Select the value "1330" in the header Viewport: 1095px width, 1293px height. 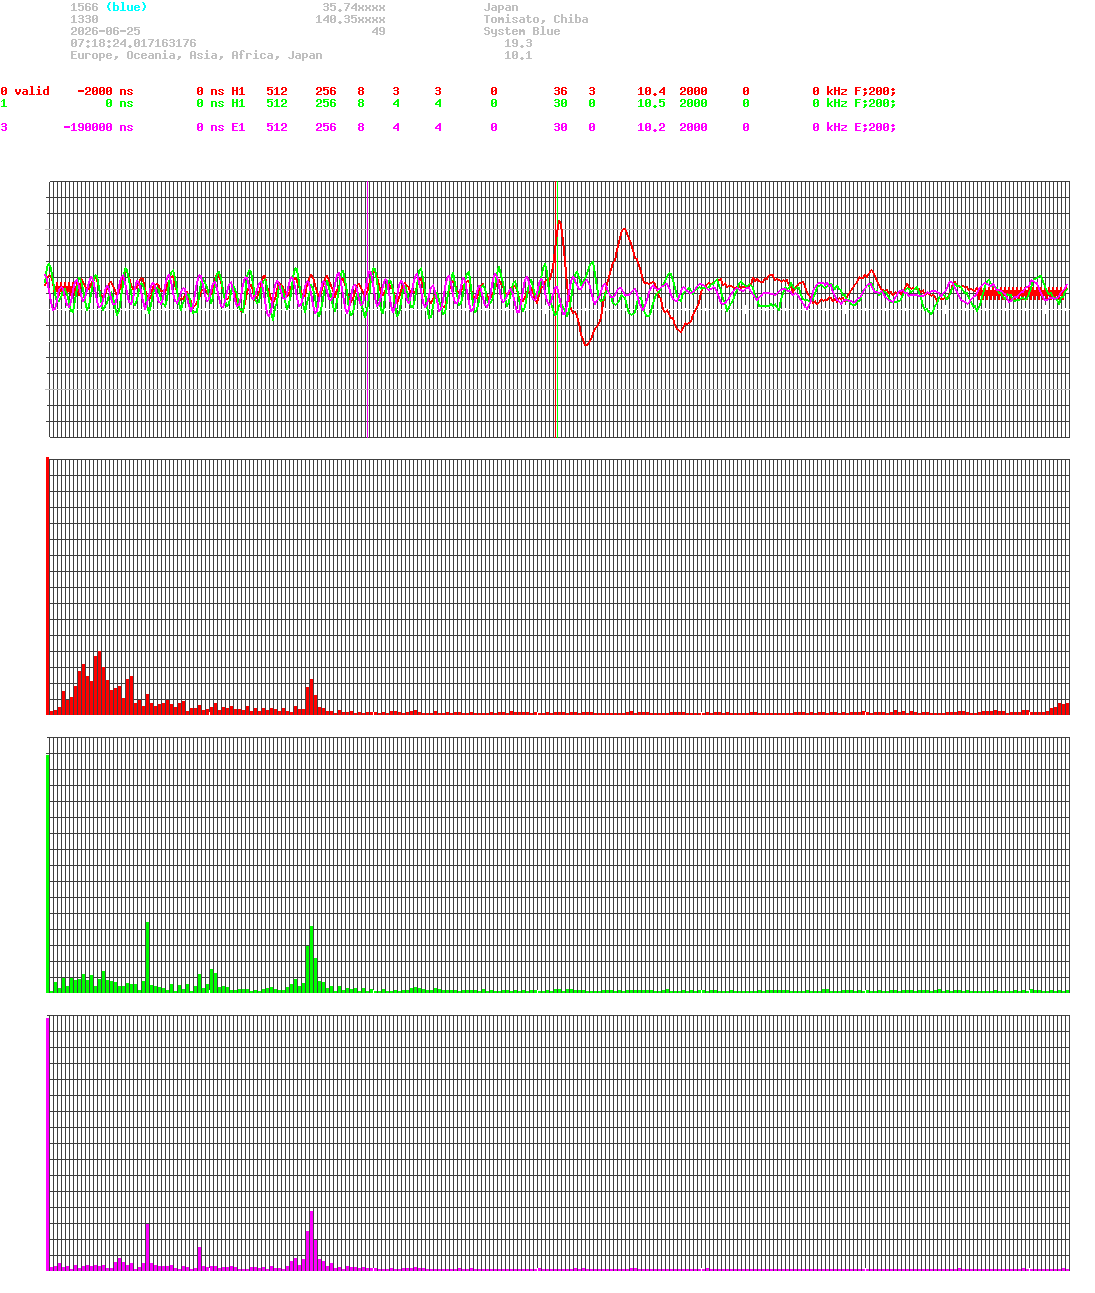coord(84,19)
